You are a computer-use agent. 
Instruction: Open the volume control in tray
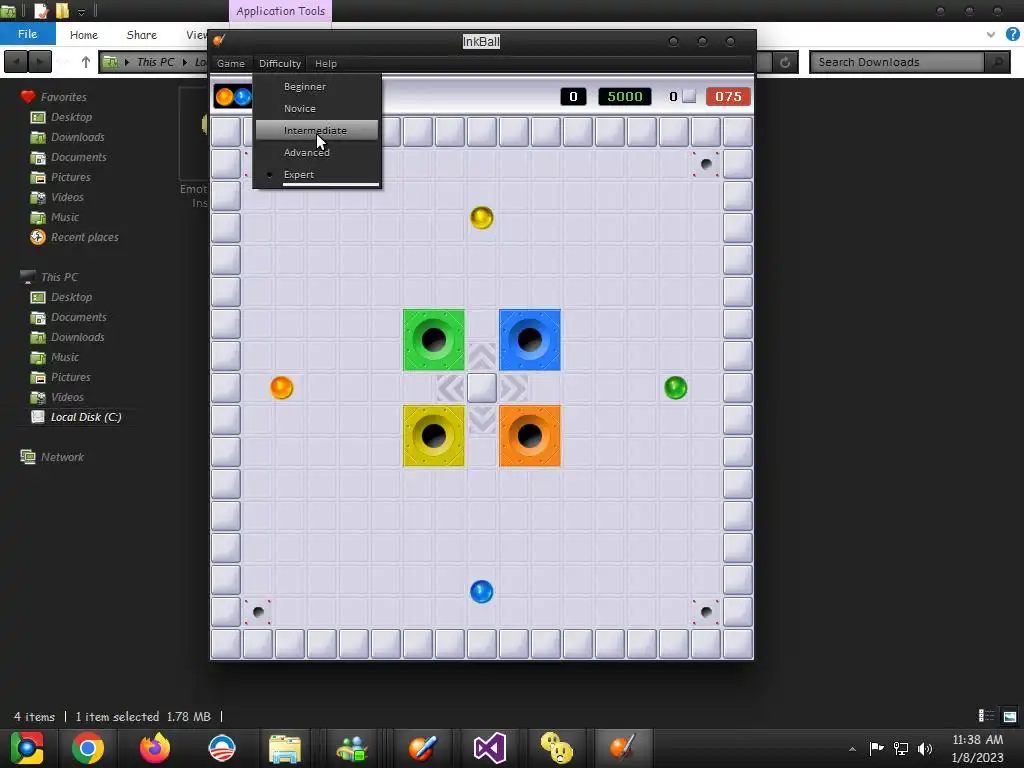925,748
